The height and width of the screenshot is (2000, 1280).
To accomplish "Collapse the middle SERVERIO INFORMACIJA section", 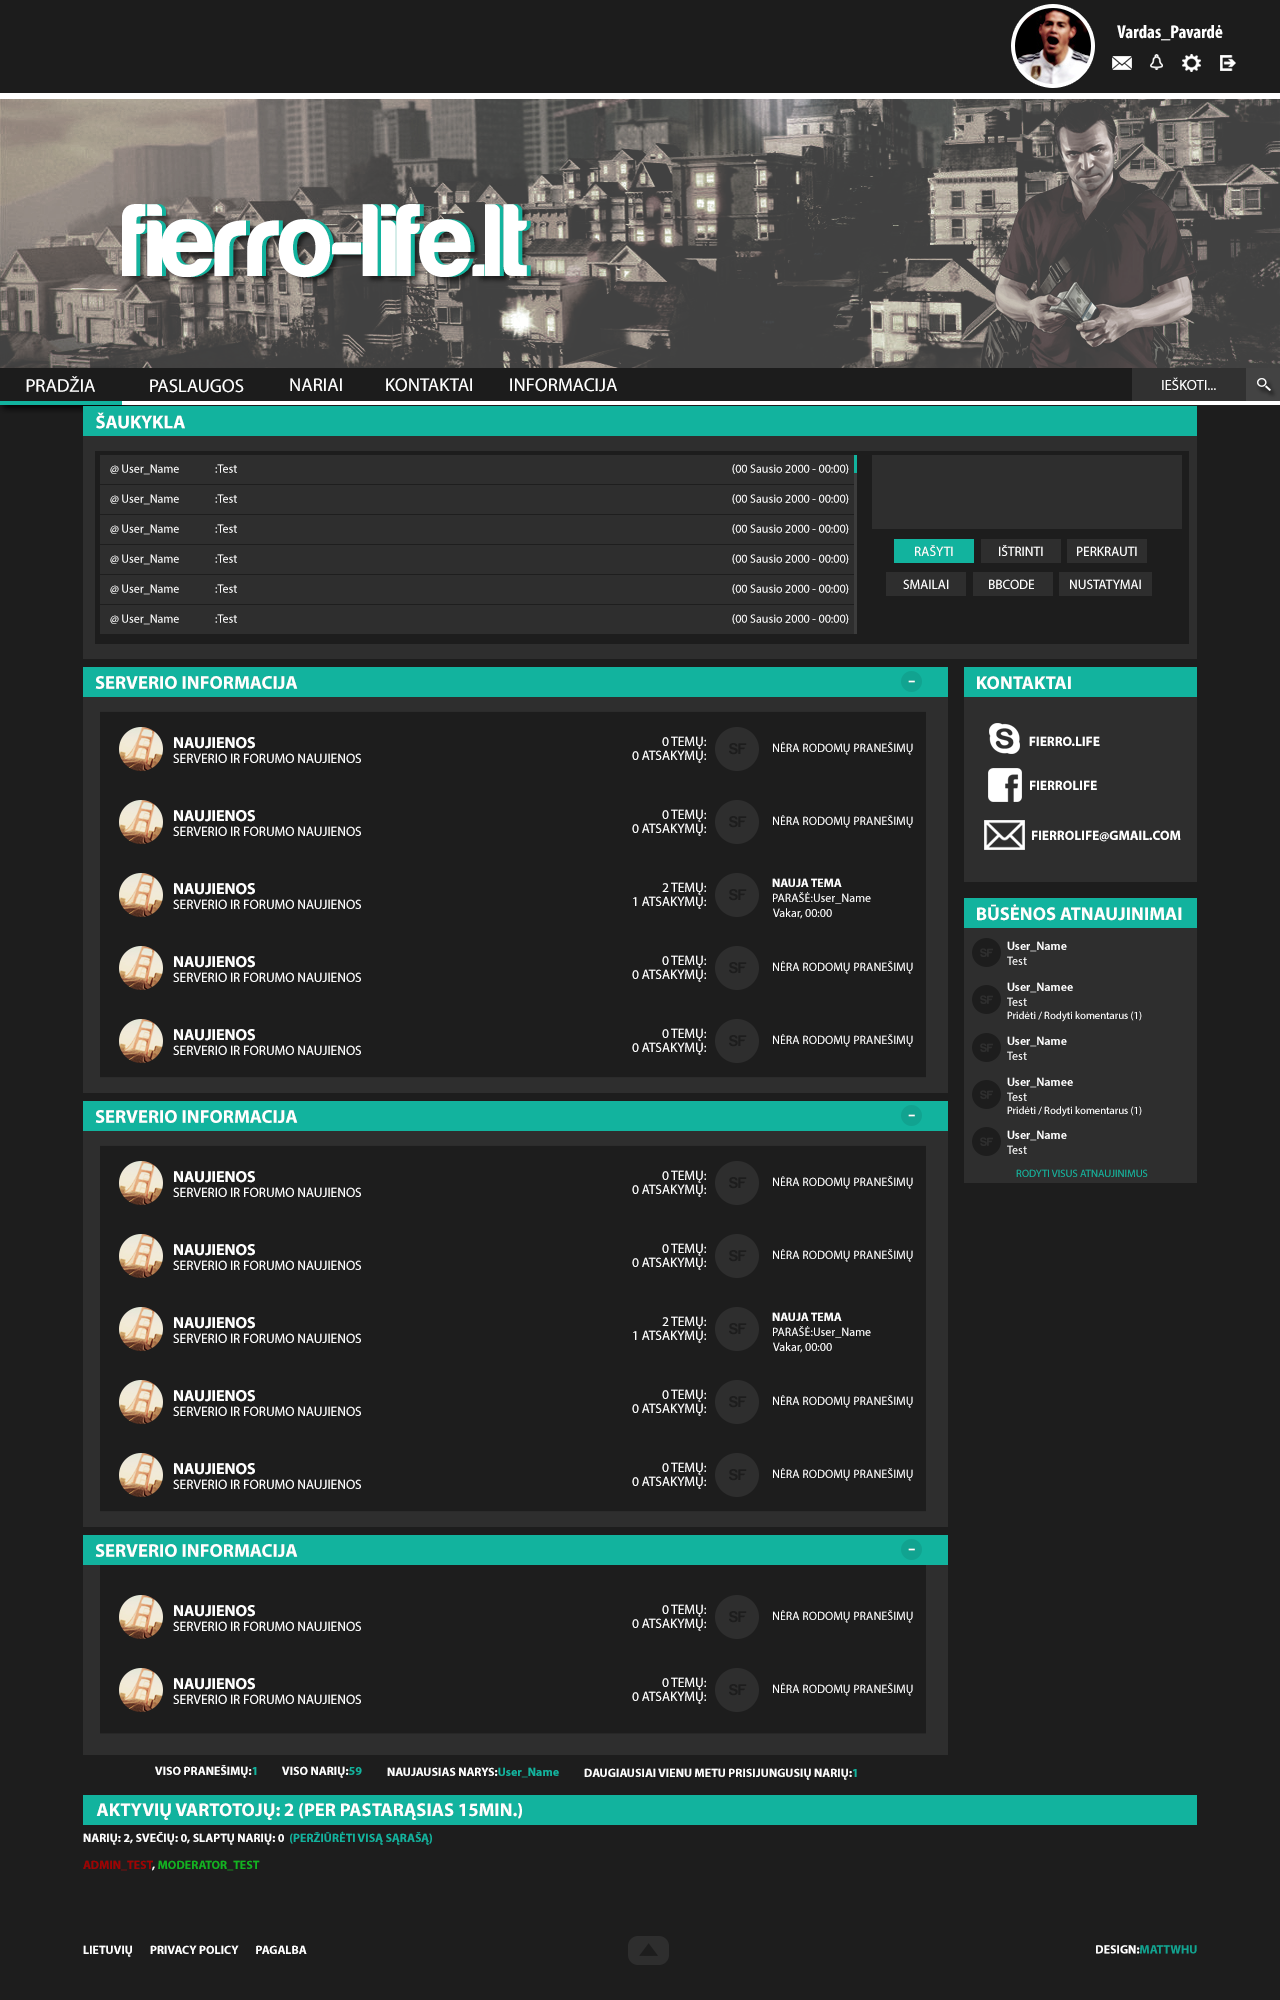I will click(911, 1116).
